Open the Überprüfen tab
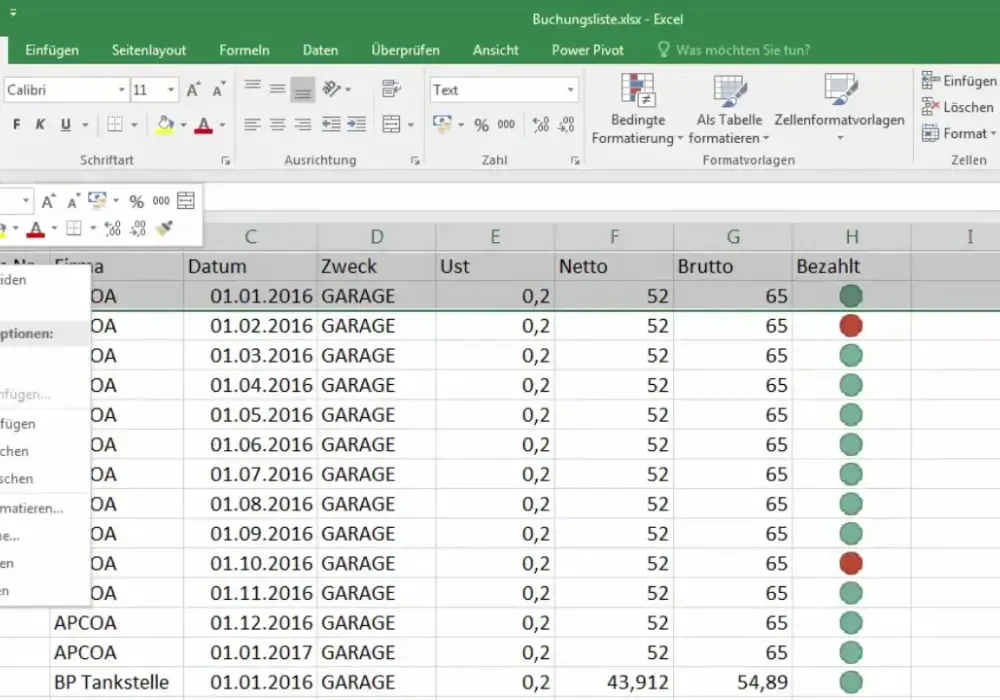The height and width of the screenshot is (700, 1000). tap(406, 50)
